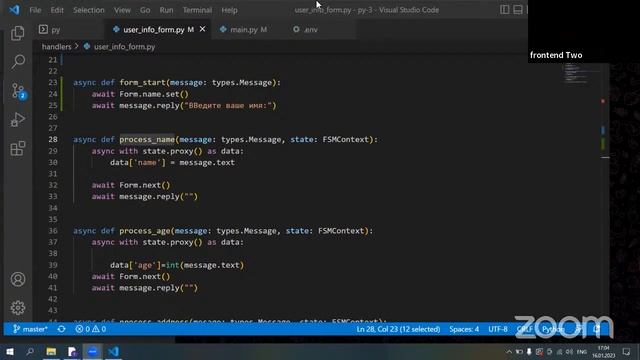The width and height of the screenshot is (640, 360).
Task: Open the Accounts menu icon
Action: [x=18, y=279]
